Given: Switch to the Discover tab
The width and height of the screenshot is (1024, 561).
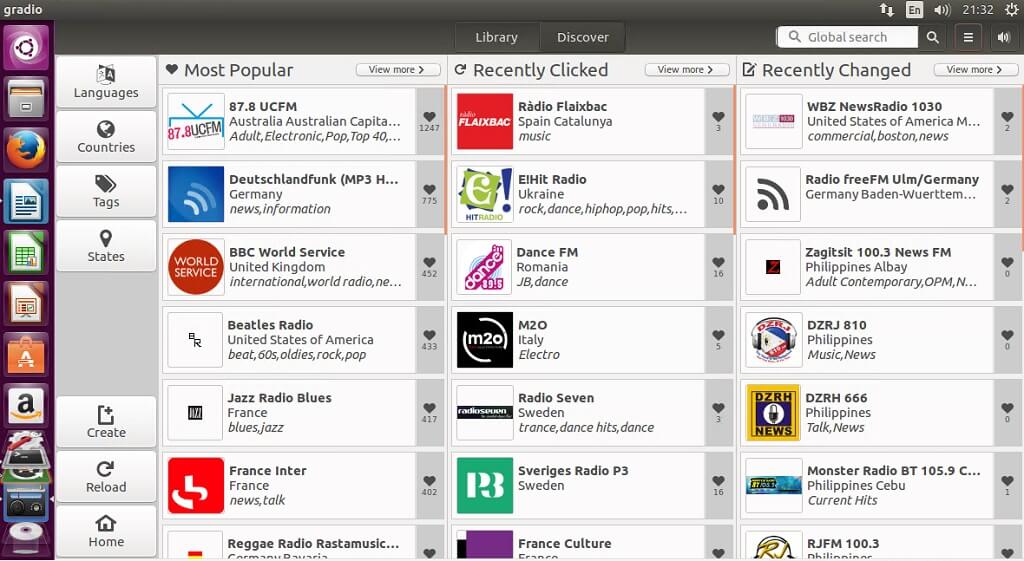Looking at the screenshot, I should (x=583, y=37).
